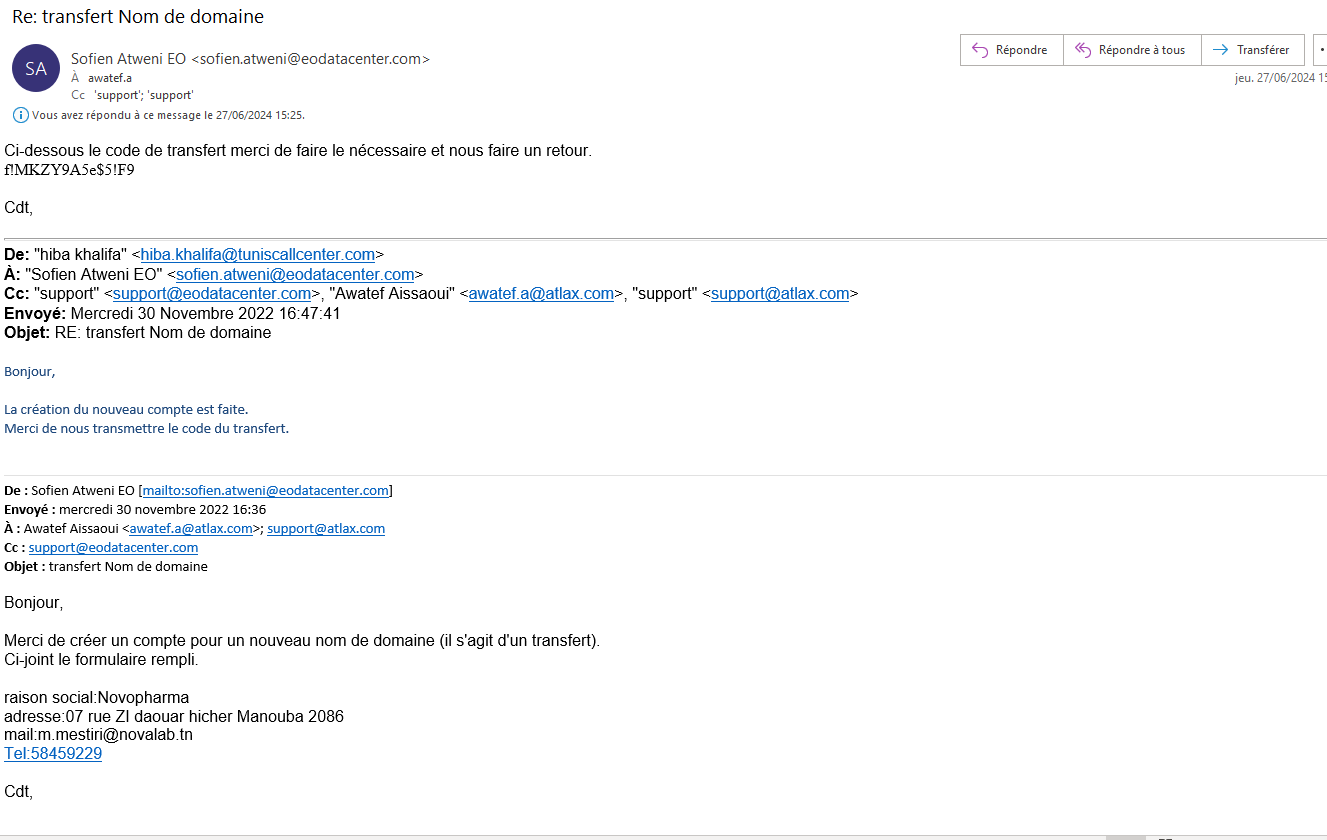Image resolution: width=1327 pixels, height=840 pixels.
Task: Click the Répondre à tous button
Action: [x=1132, y=50]
